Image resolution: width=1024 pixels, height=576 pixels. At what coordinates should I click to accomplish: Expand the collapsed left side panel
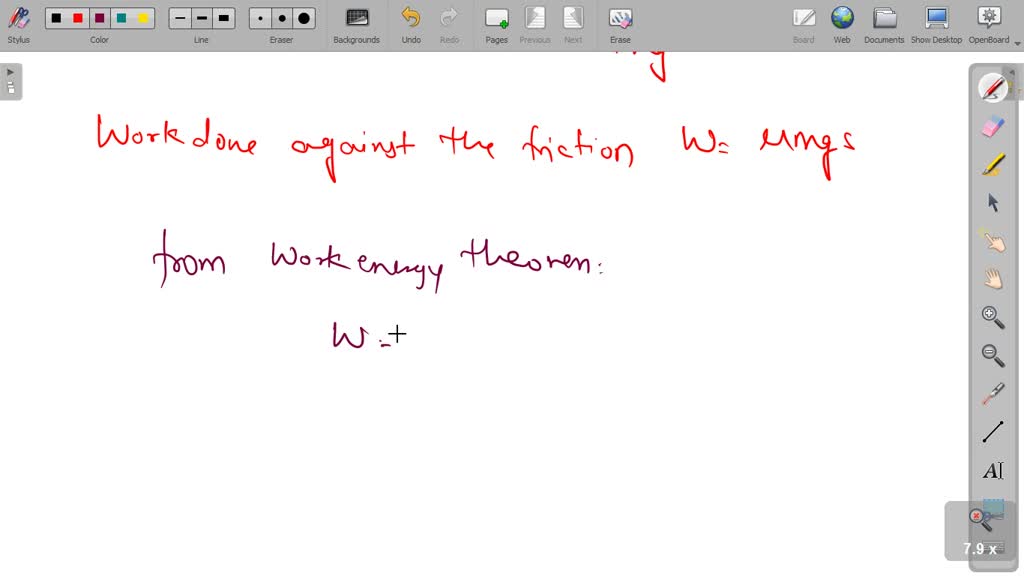[x=11, y=81]
